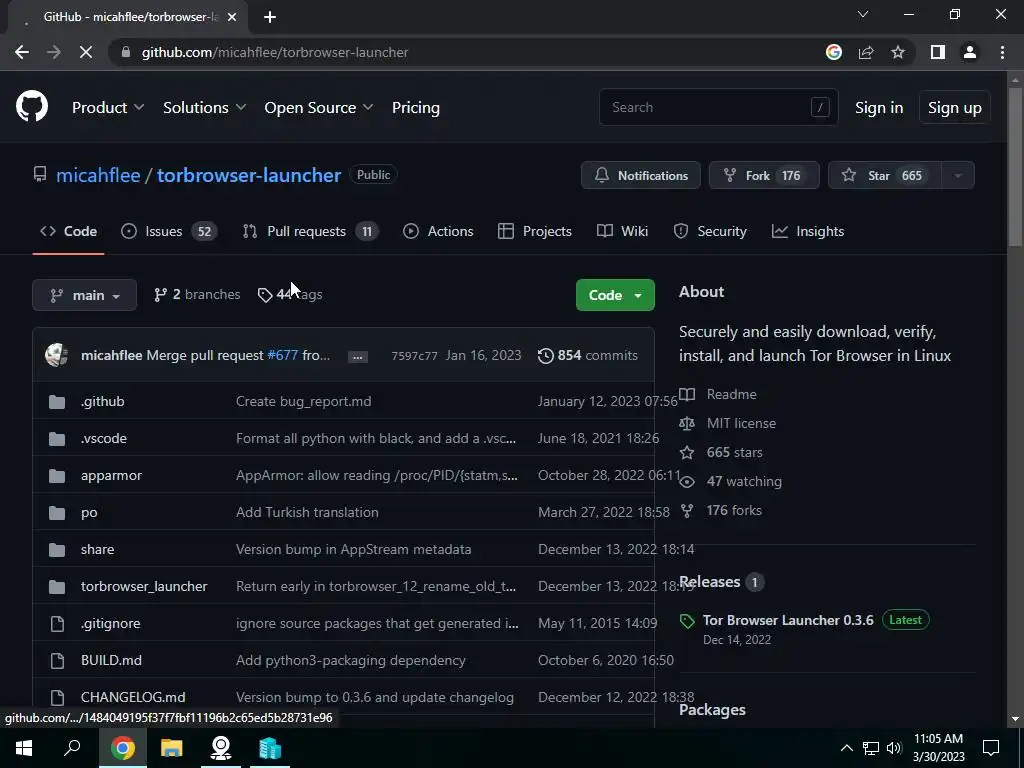1024x768 pixels.
Task: Open File Explorer from taskbar
Action: (172, 748)
